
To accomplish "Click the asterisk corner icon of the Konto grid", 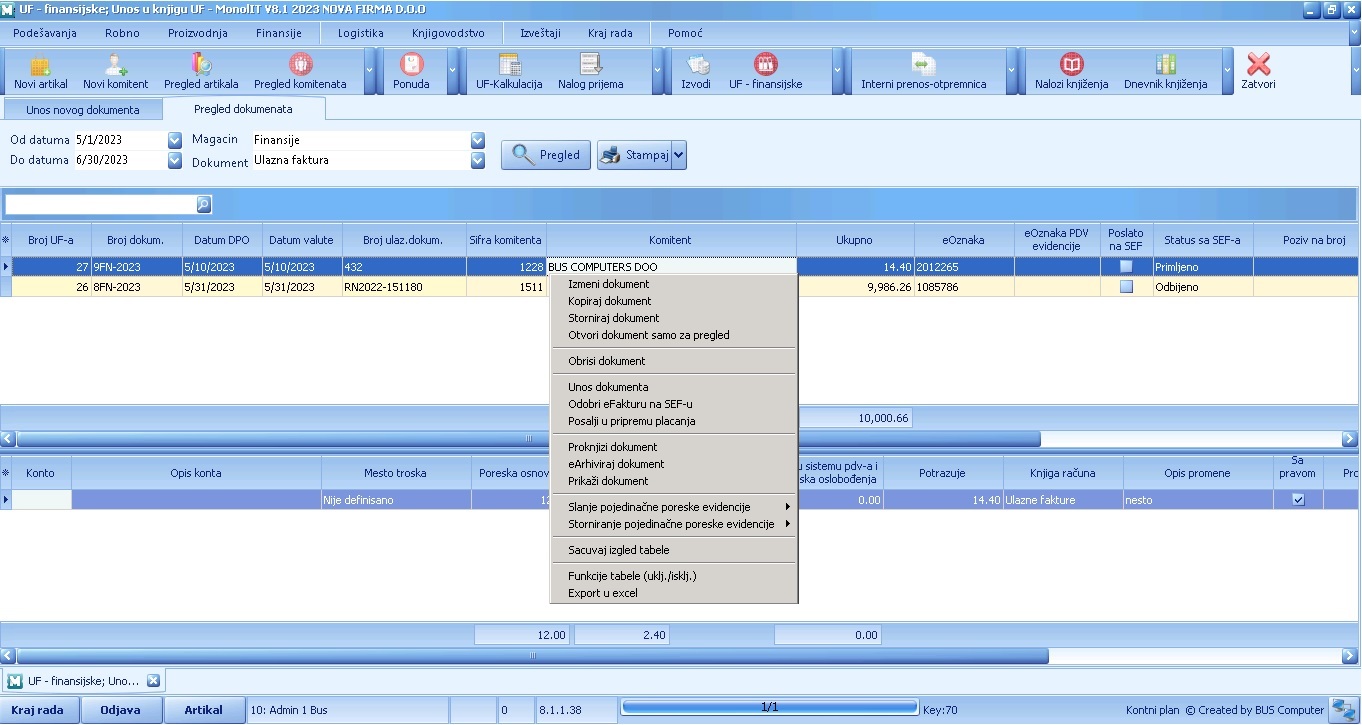I will (6, 473).
